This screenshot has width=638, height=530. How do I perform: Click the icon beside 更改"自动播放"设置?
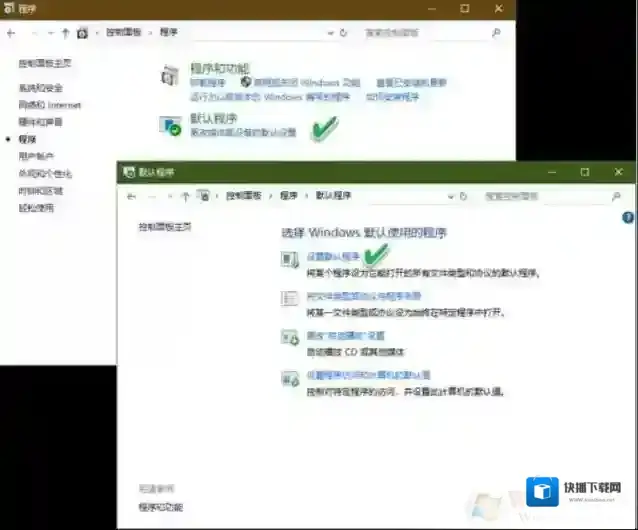tap(290, 338)
